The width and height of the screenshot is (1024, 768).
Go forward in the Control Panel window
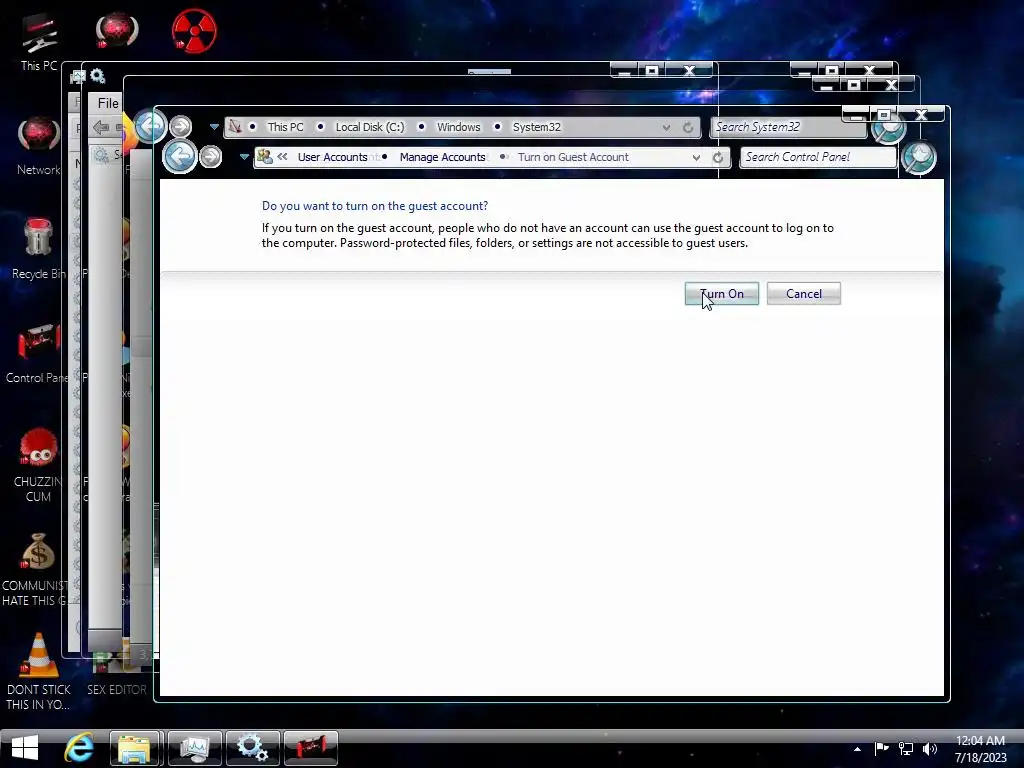pyautogui.click(x=210, y=157)
